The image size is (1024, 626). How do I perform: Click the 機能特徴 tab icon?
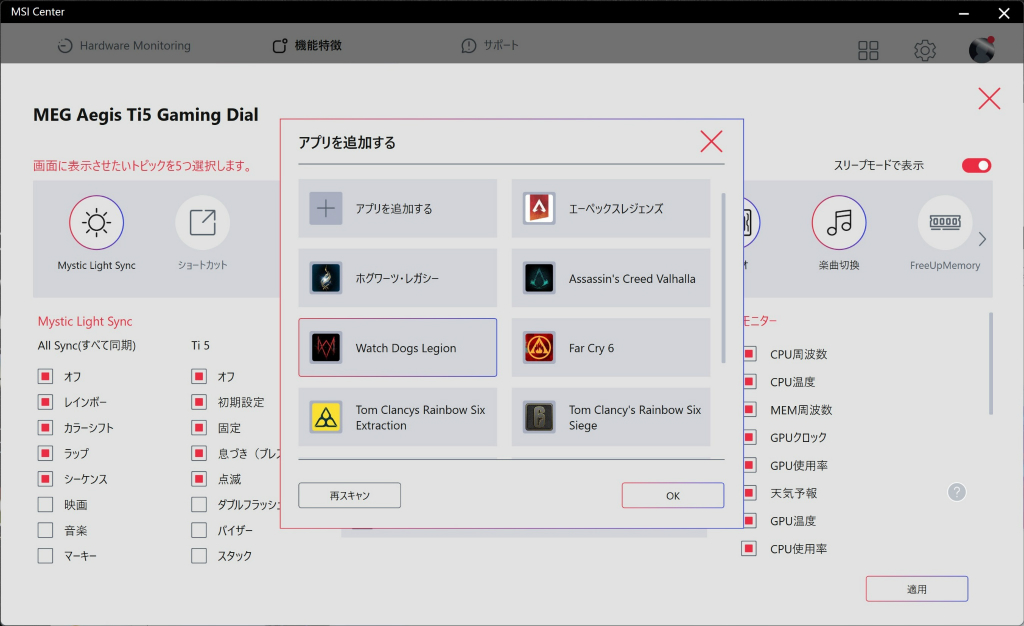pos(280,46)
